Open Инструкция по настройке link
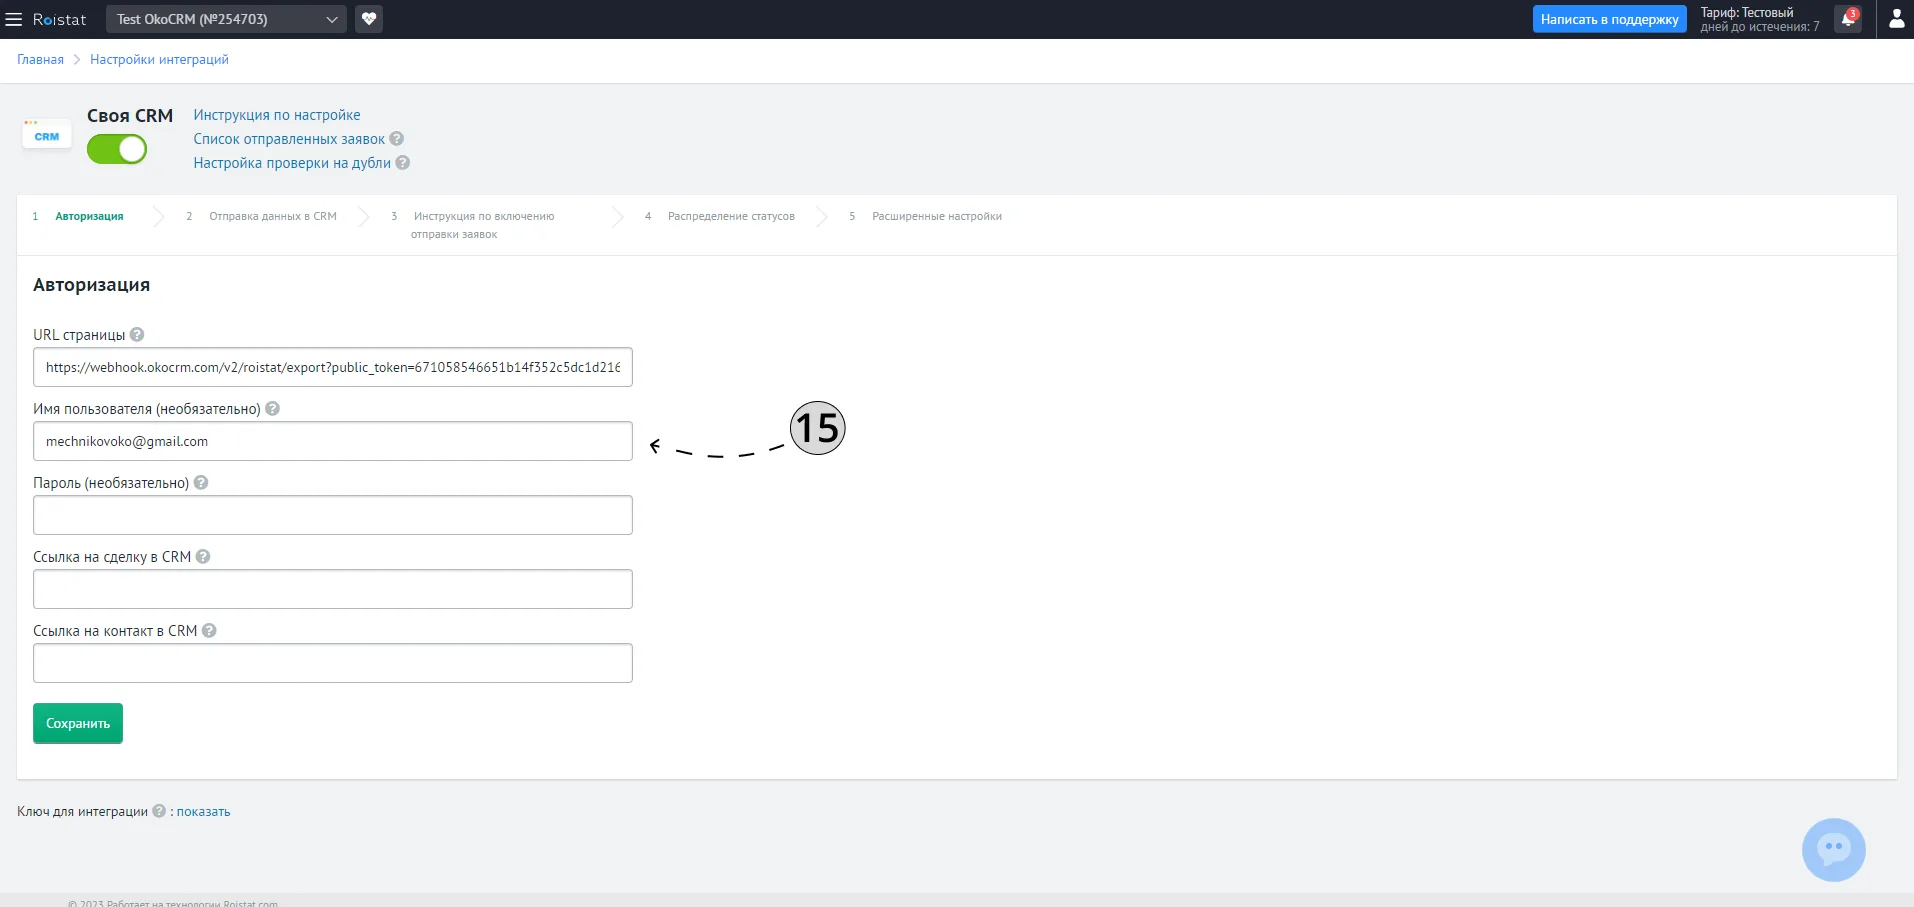This screenshot has height=907, width=1914. pos(277,115)
